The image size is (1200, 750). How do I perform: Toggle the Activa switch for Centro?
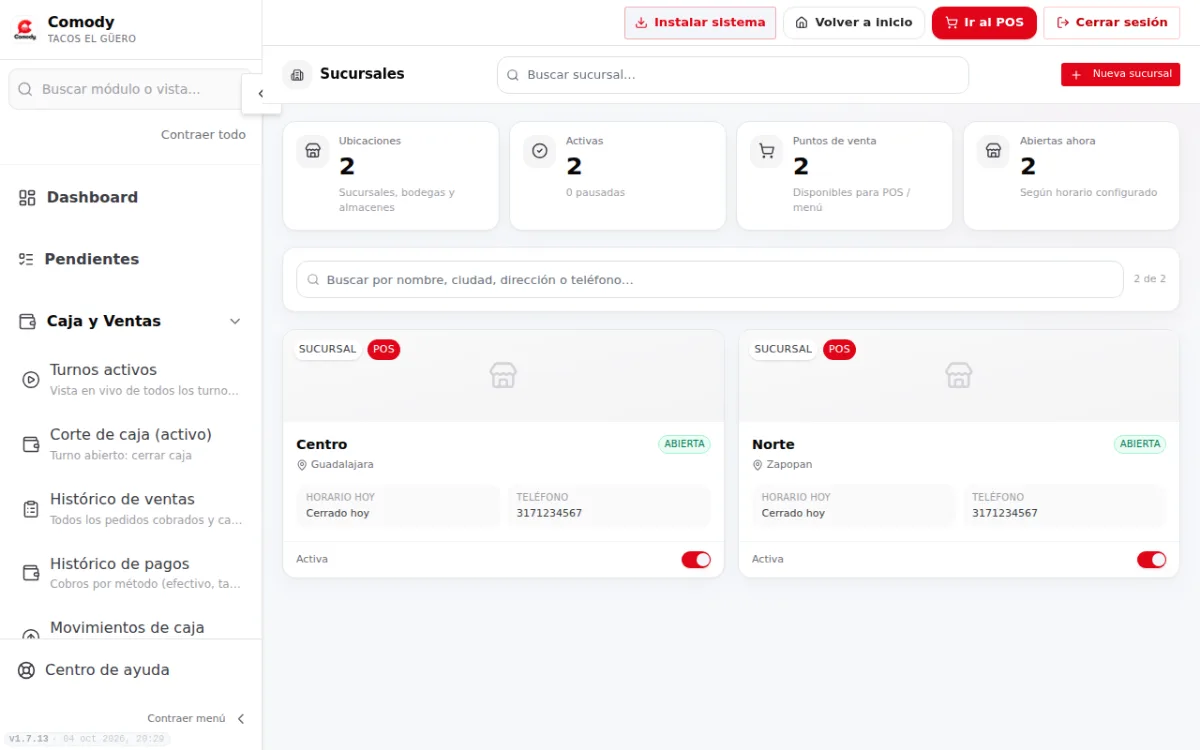[696, 559]
